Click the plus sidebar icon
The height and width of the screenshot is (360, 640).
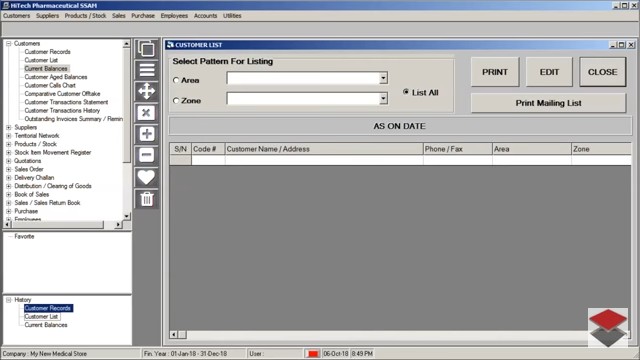point(146,134)
